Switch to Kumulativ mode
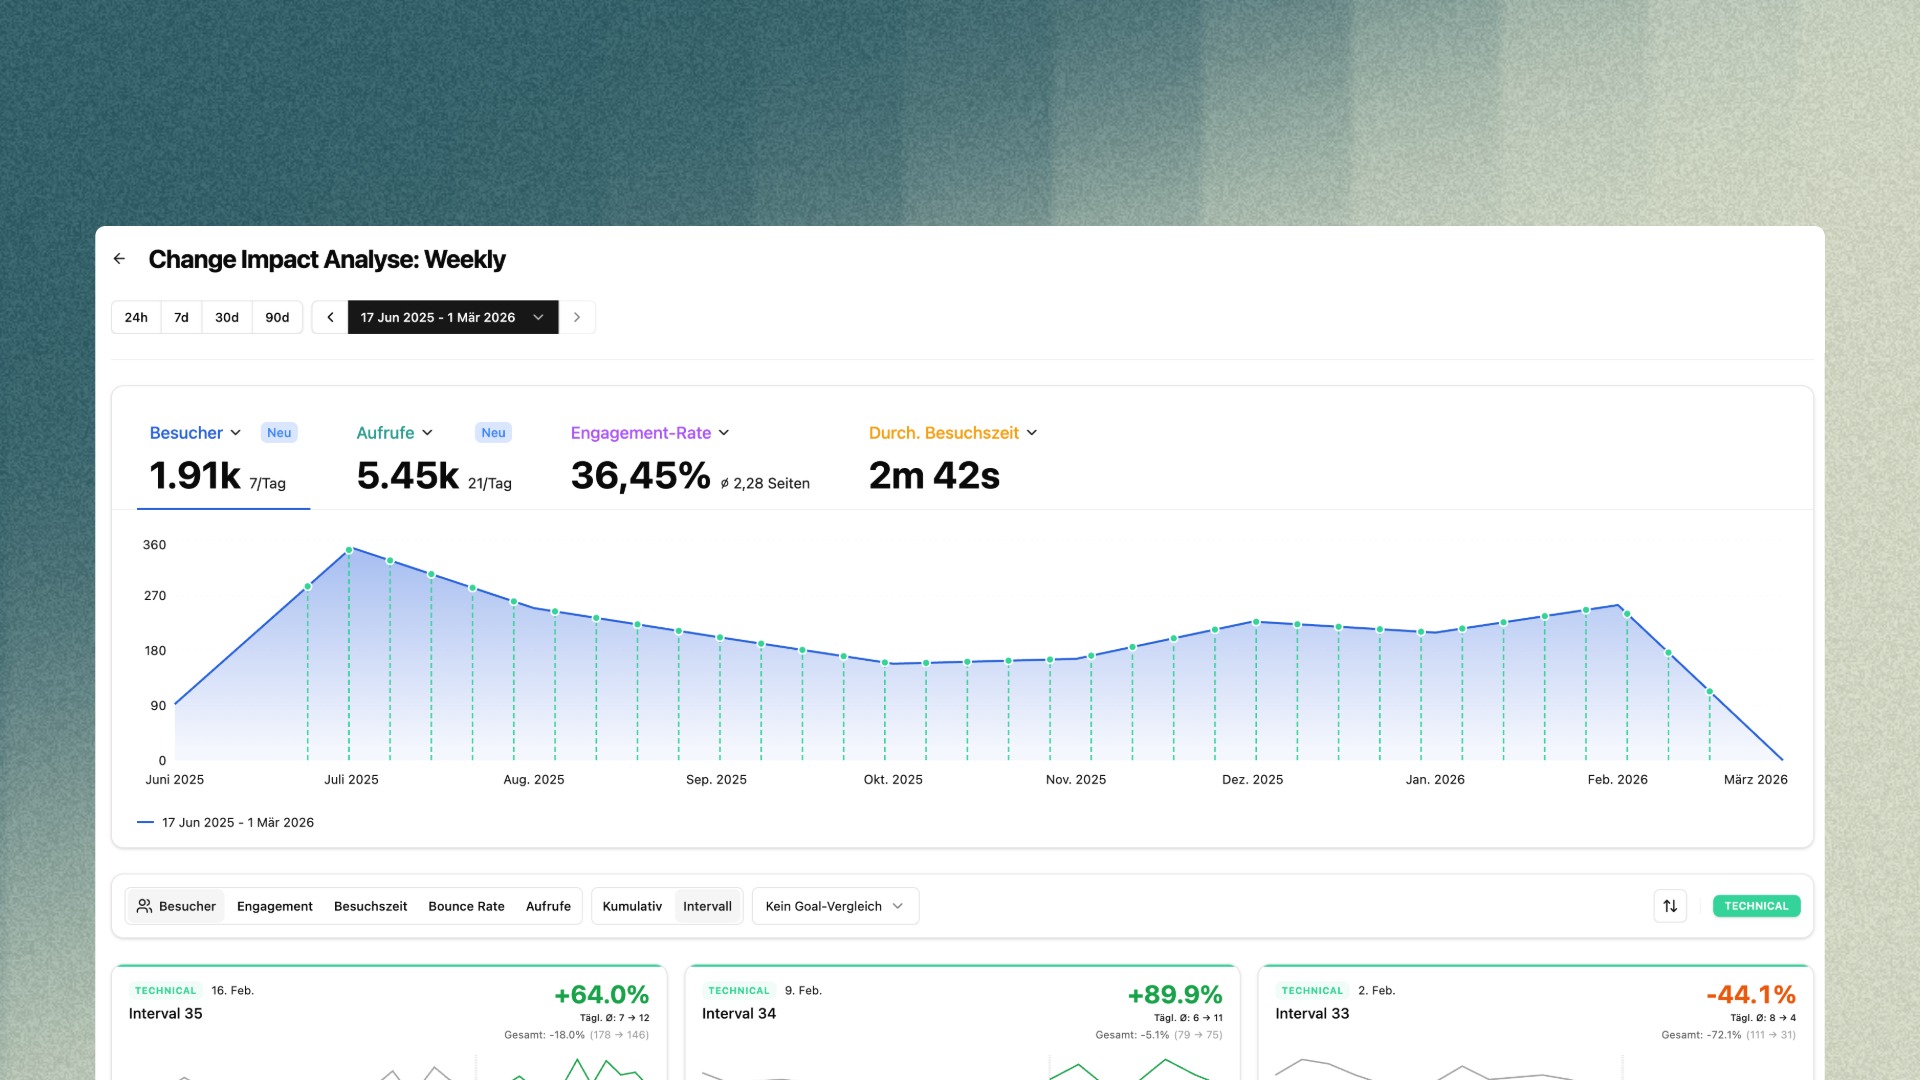The width and height of the screenshot is (1920, 1080). (632, 906)
